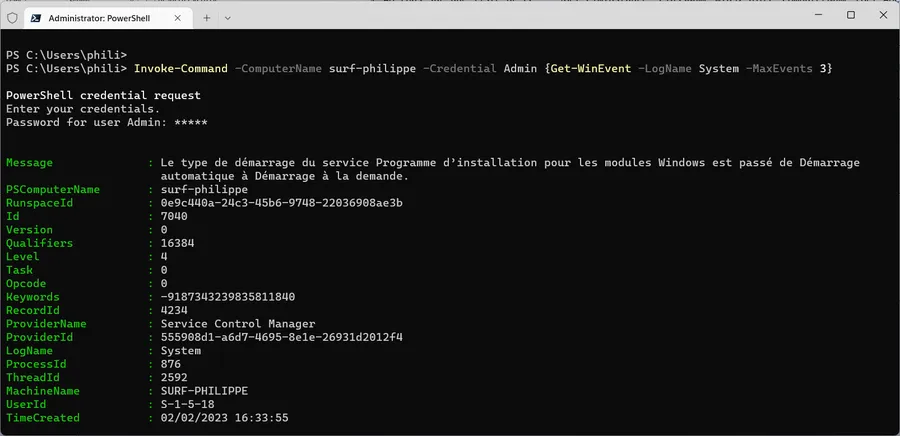Close the terminal window

pyautogui.click(x=883, y=15)
